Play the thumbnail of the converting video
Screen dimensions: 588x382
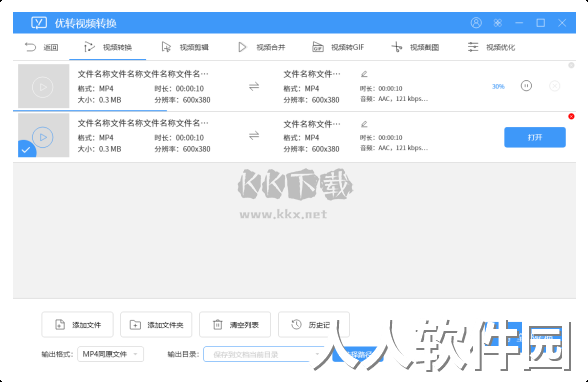(x=43, y=87)
